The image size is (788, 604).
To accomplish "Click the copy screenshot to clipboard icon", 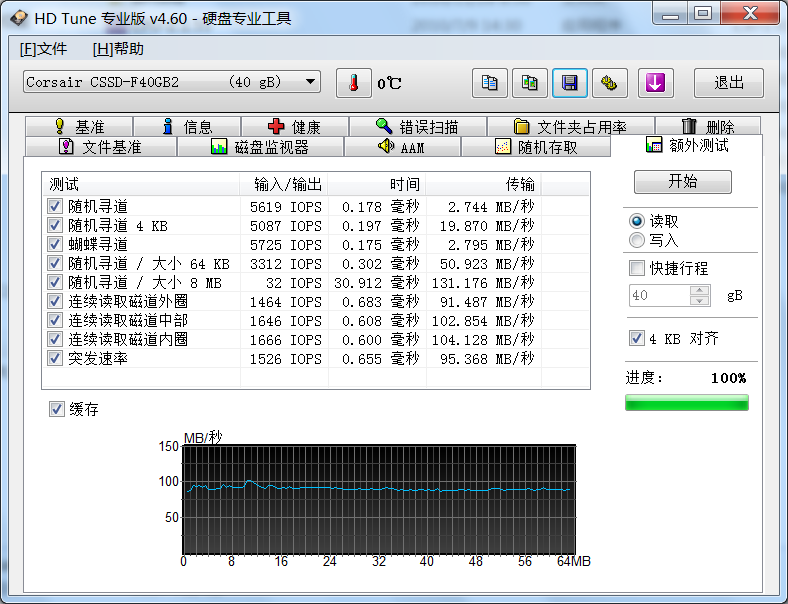I will 530,83.
